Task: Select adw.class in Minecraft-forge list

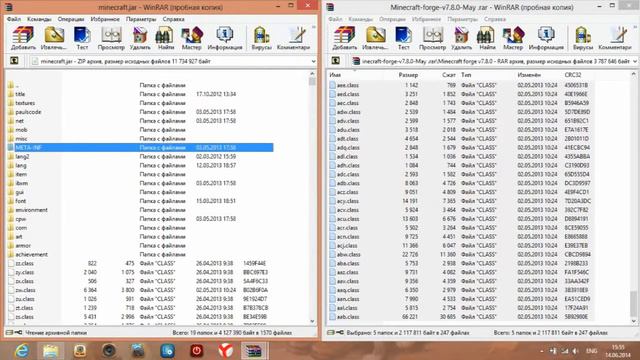Action: 349,112
